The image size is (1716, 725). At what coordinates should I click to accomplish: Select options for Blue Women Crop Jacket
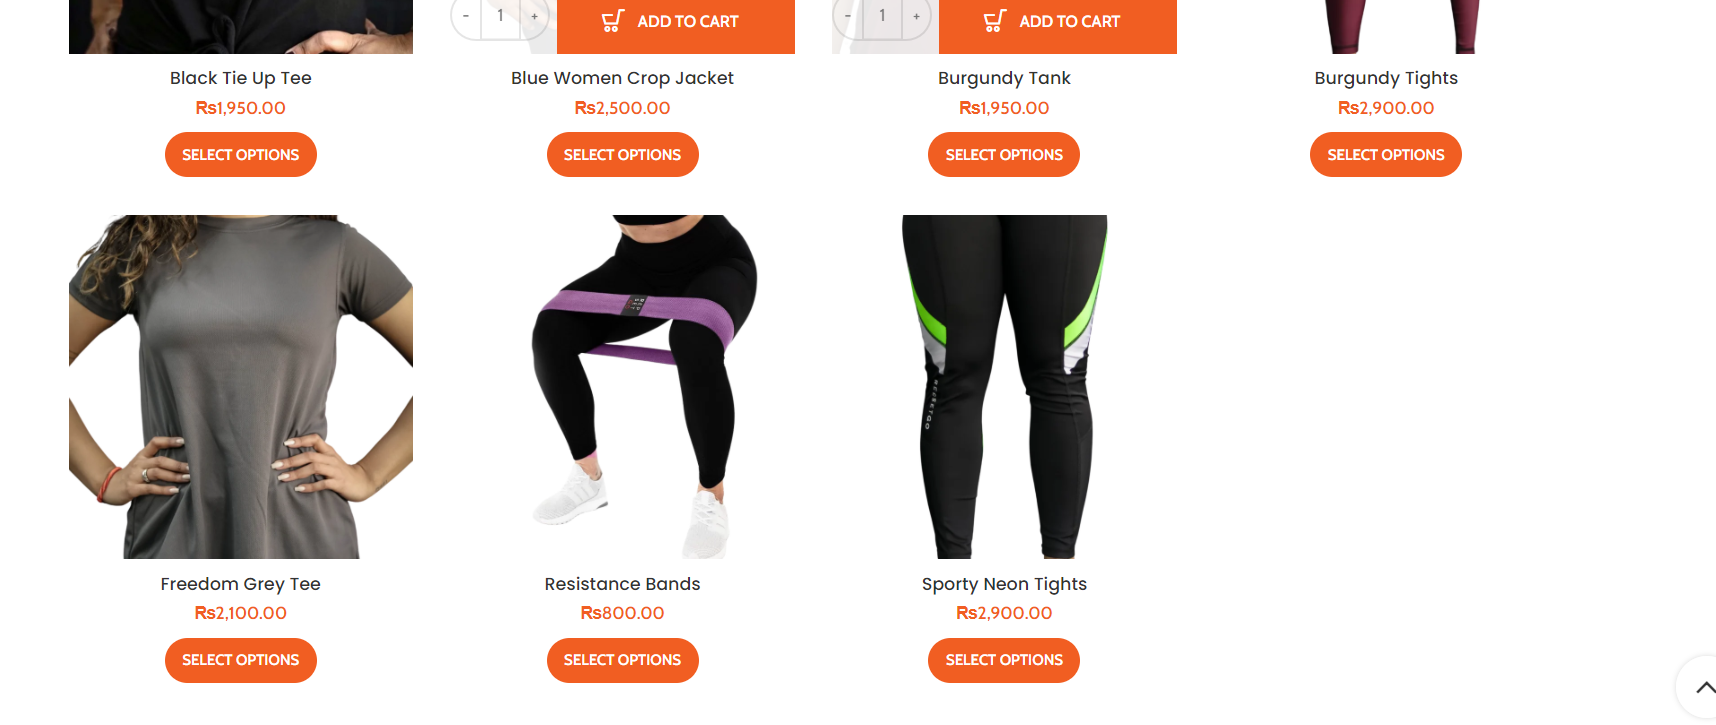[623, 155]
